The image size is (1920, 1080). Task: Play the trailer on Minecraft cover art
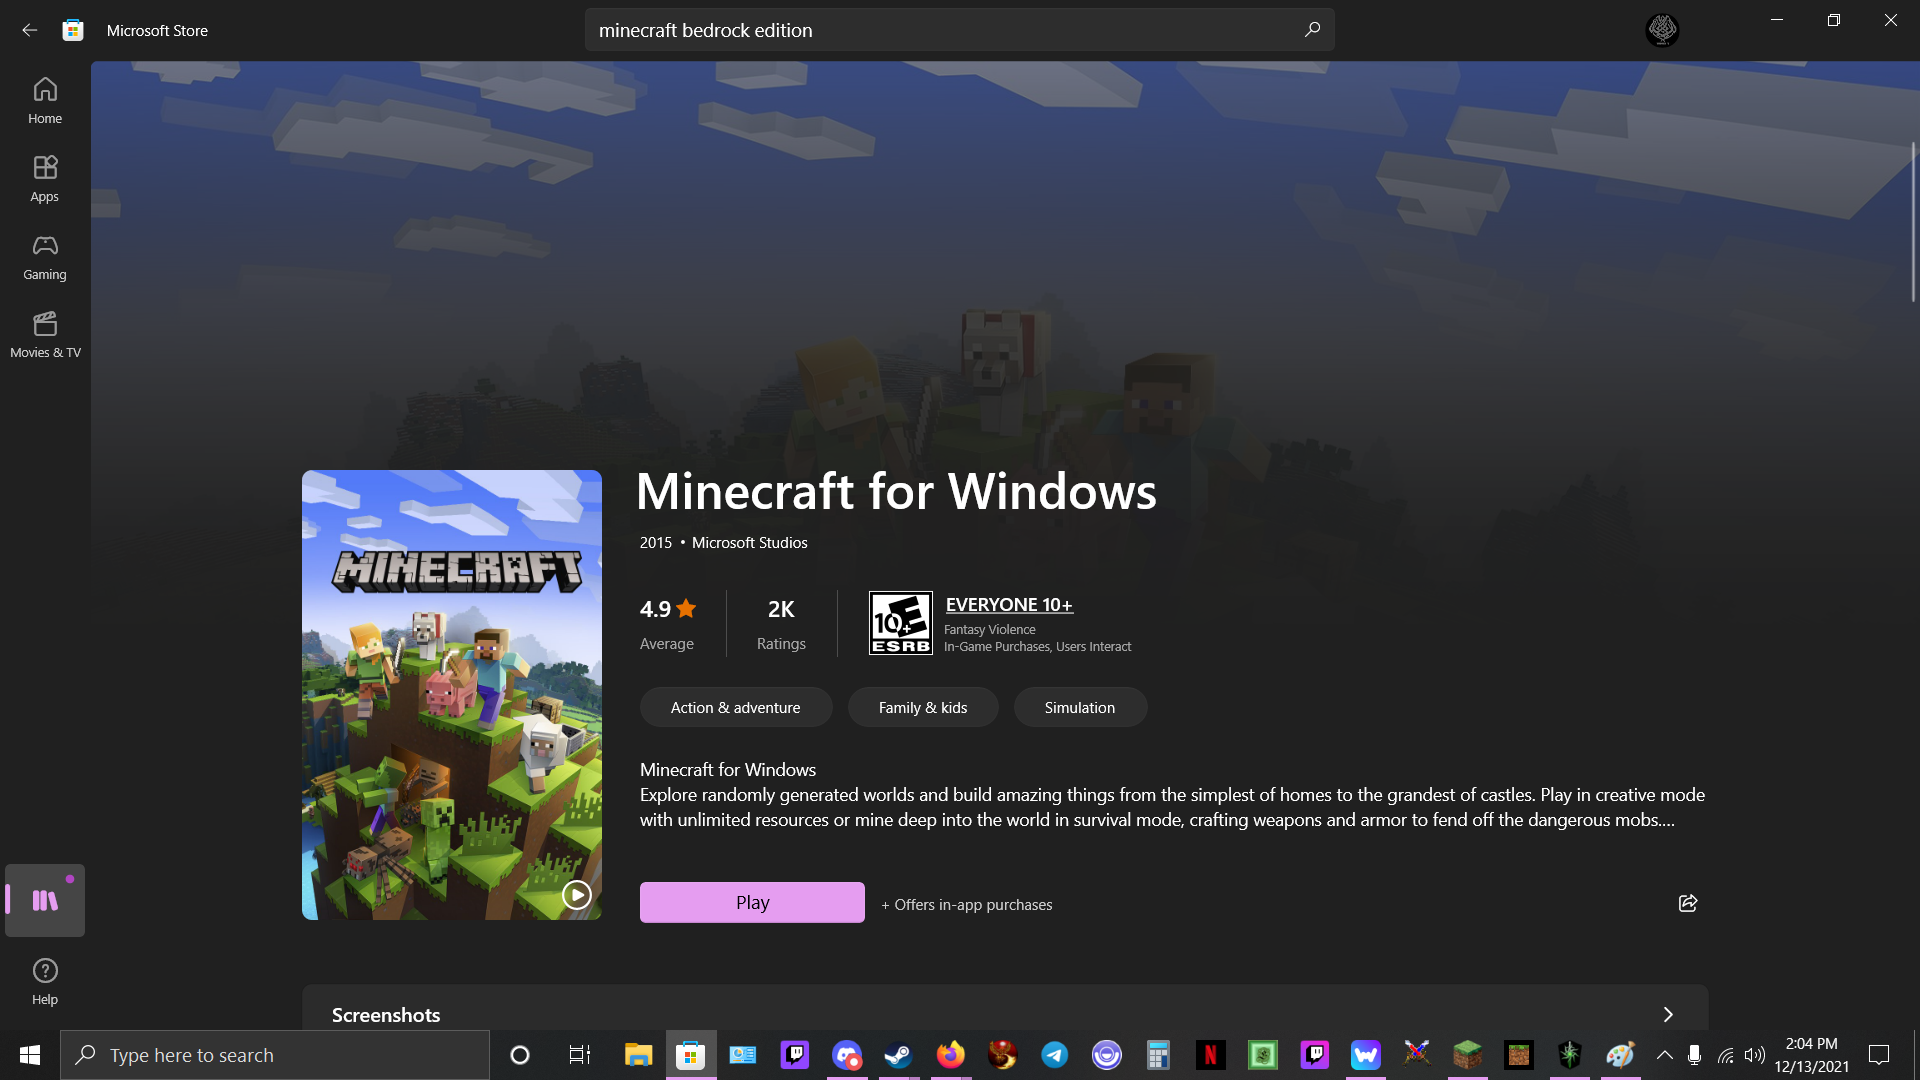click(576, 894)
